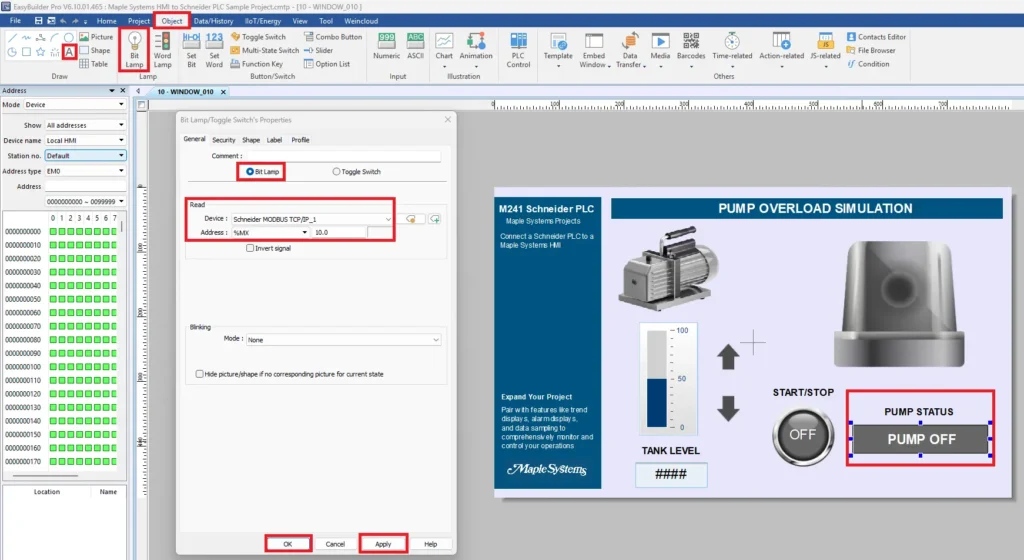The height and width of the screenshot is (560, 1024).
Task: Select the Word Lamp object tool
Action: pos(162,50)
